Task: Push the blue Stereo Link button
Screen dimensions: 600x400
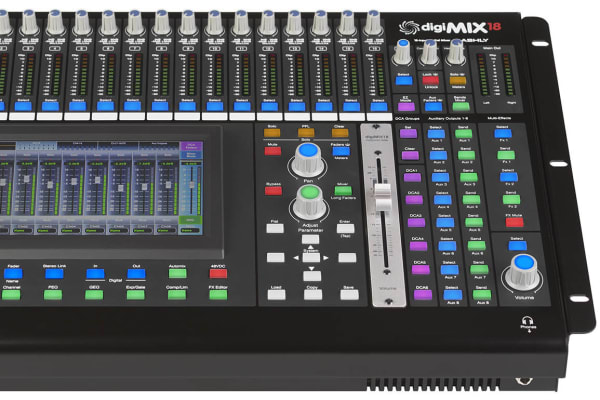Action: point(54,273)
